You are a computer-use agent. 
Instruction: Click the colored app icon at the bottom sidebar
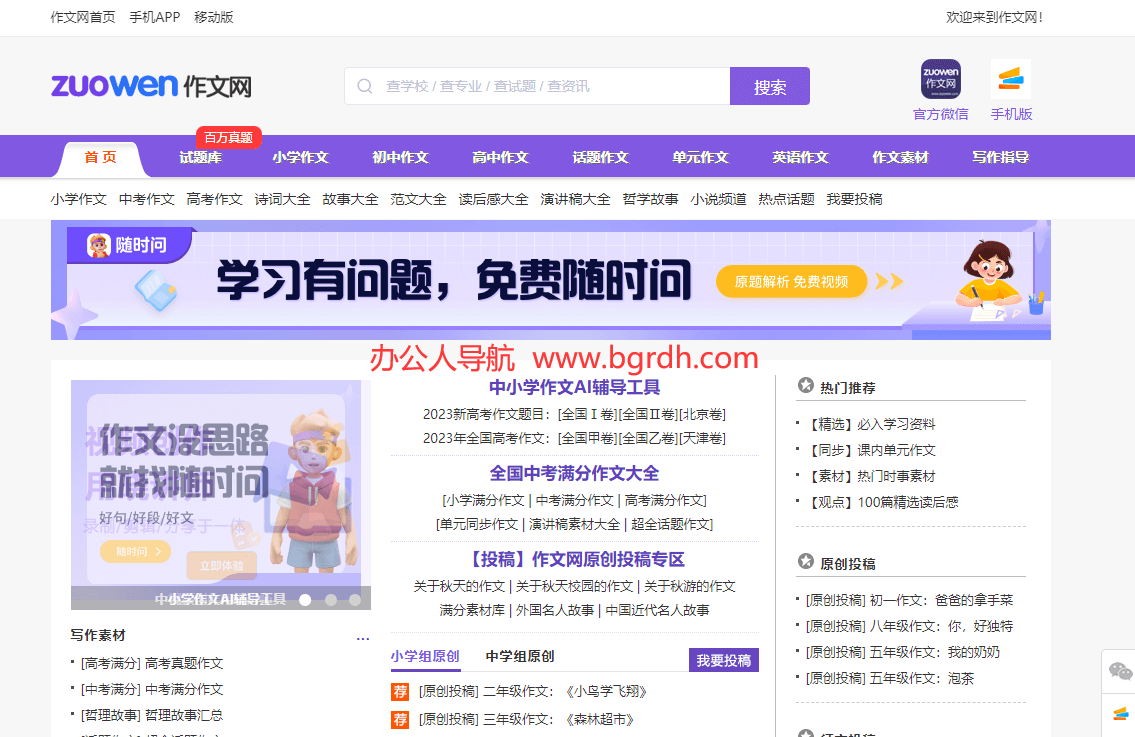1121,714
